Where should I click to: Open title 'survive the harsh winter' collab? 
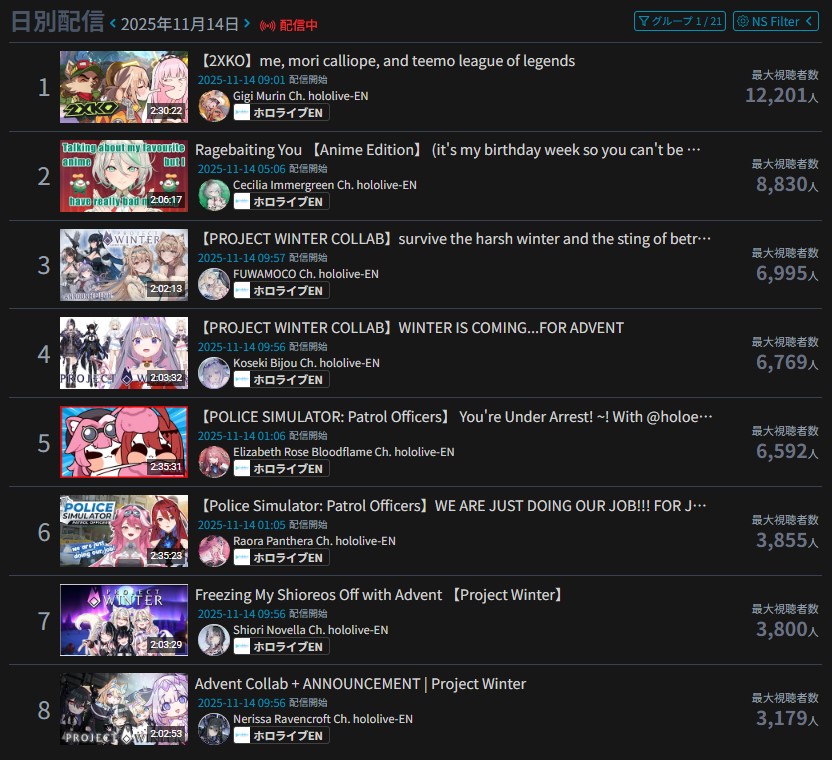pos(454,239)
